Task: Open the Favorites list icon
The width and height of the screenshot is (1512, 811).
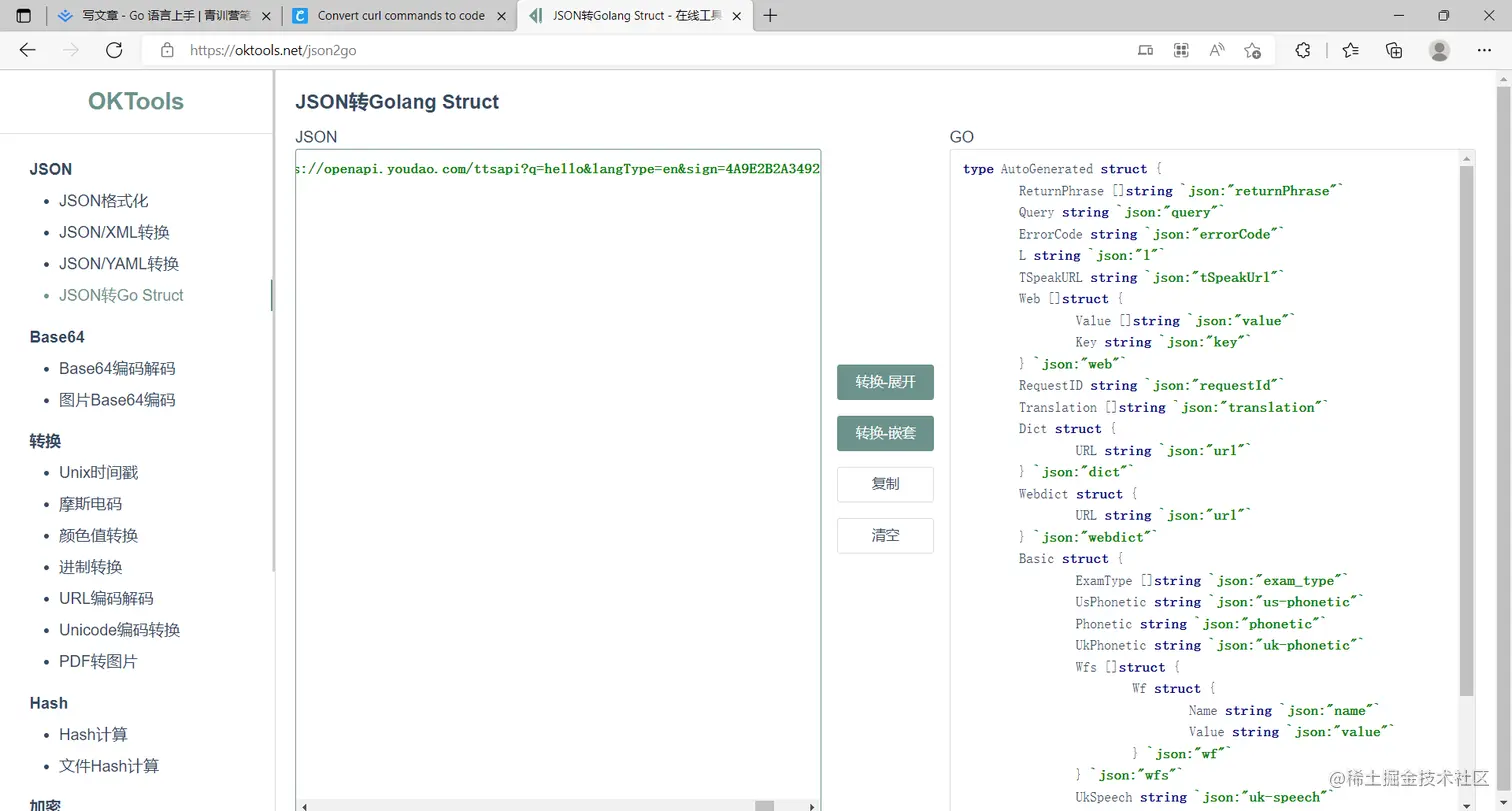Action: click(1350, 50)
